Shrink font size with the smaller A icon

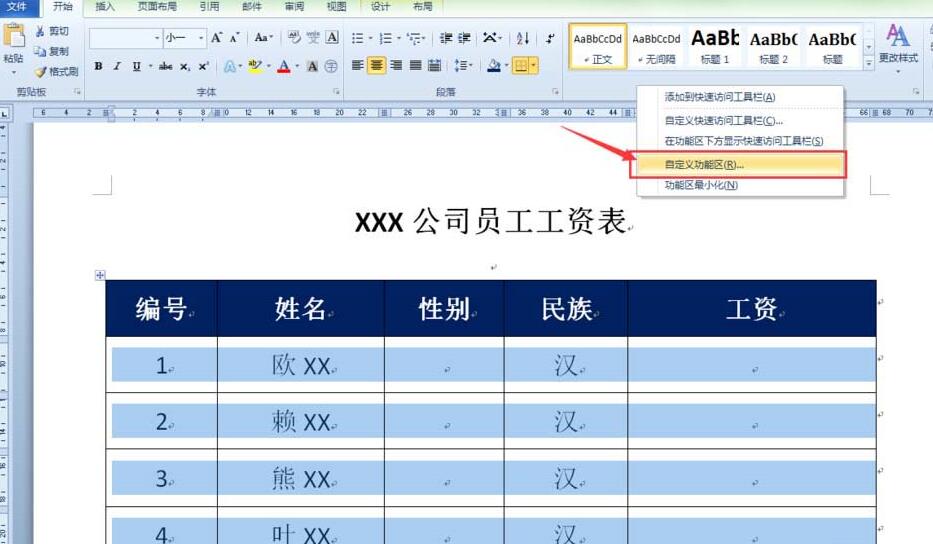(x=234, y=38)
